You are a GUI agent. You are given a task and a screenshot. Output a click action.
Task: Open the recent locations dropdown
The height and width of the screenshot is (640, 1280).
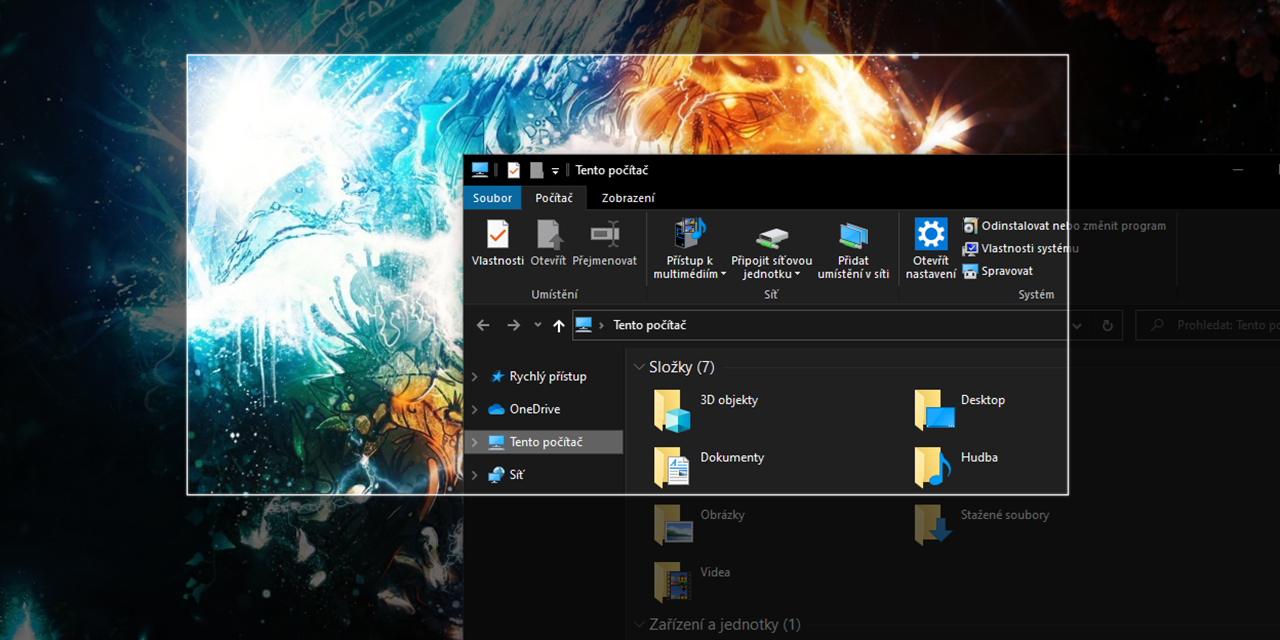[x=537, y=325]
